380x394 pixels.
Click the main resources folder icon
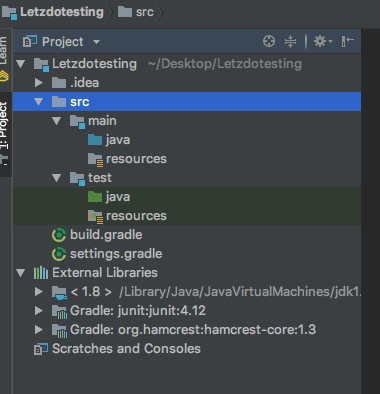[95, 159]
